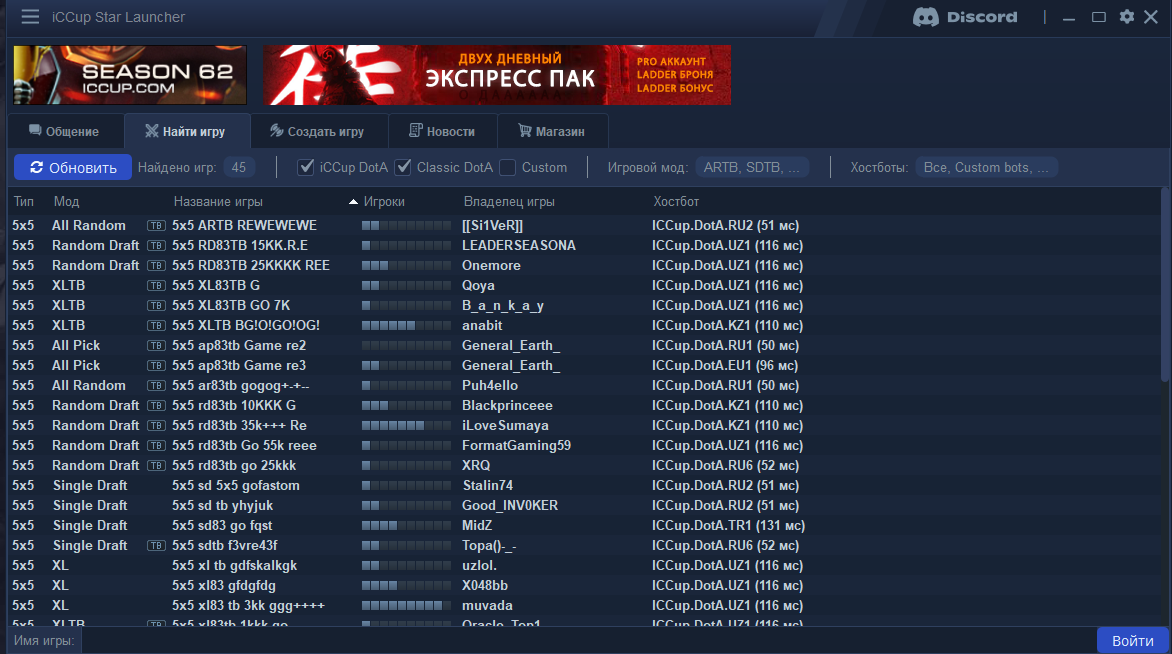The height and width of the screenshot is (654, 1172).
Task: Select game 5x5 sd 5x5 gofastom
Action: [x=235, y=485]
